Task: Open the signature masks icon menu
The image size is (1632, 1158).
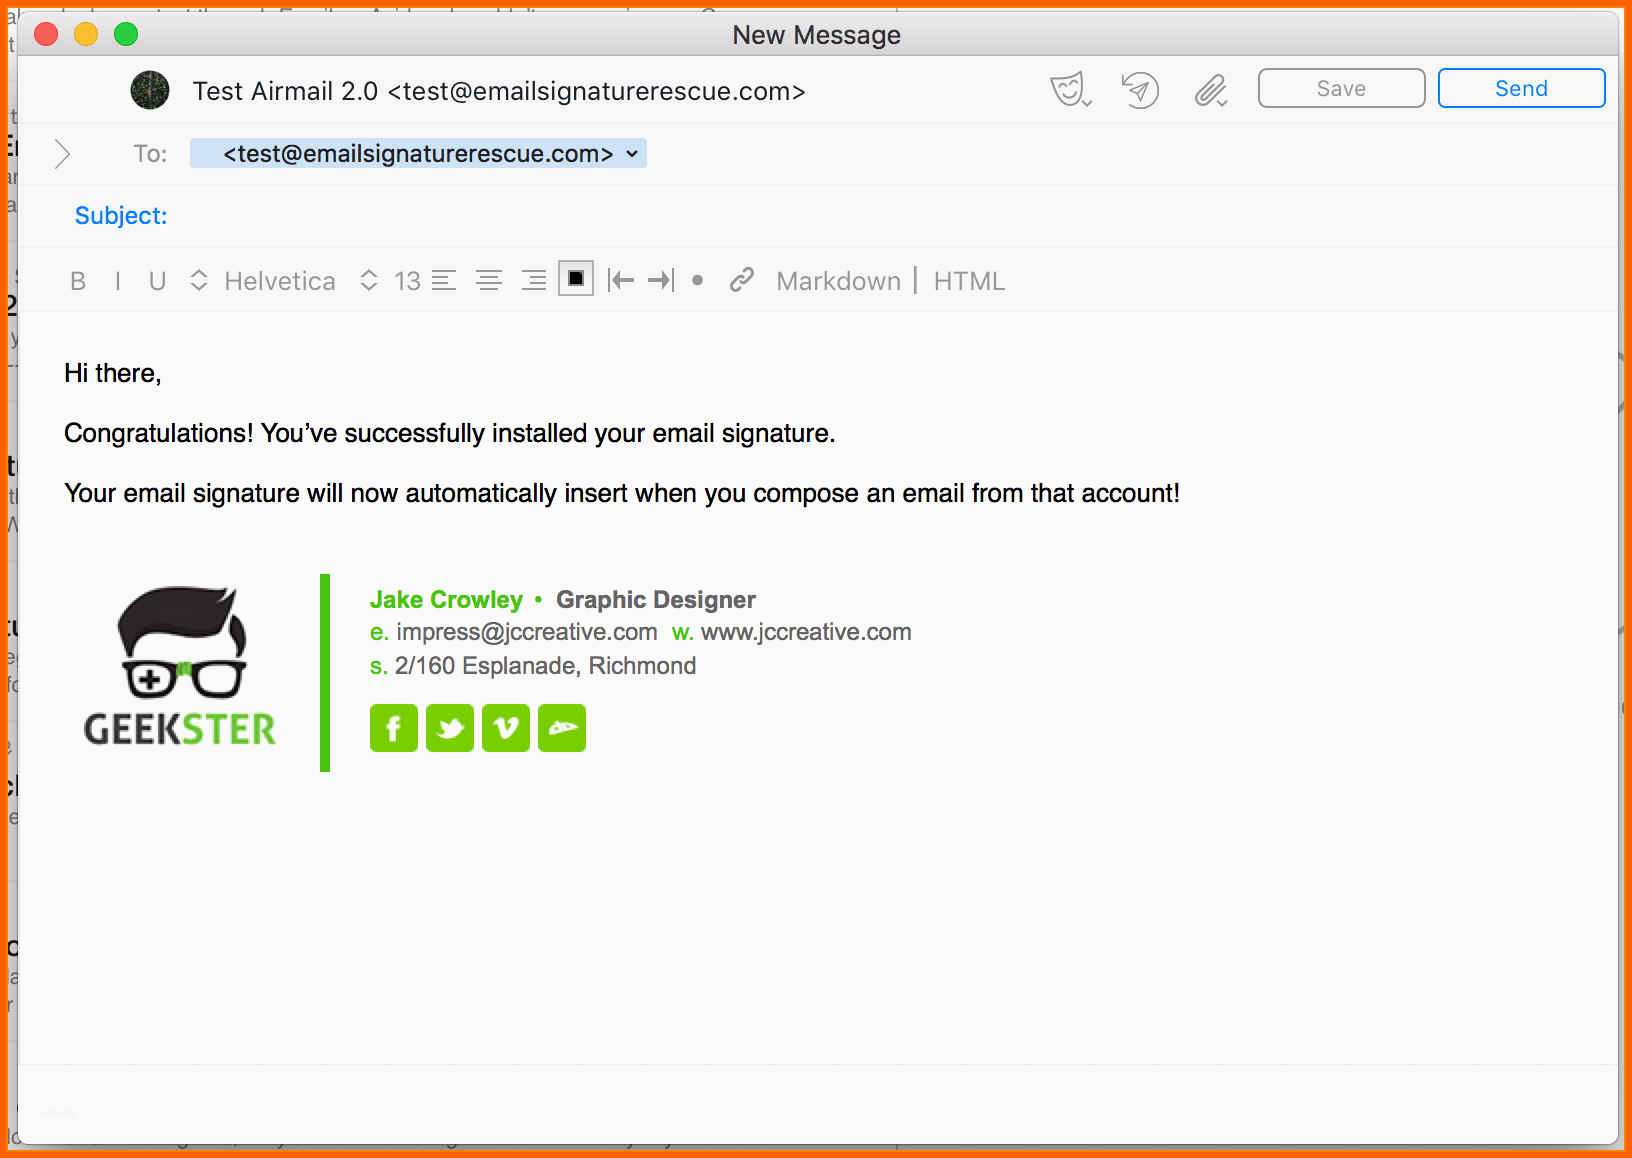Action: tap(1070, 90)
